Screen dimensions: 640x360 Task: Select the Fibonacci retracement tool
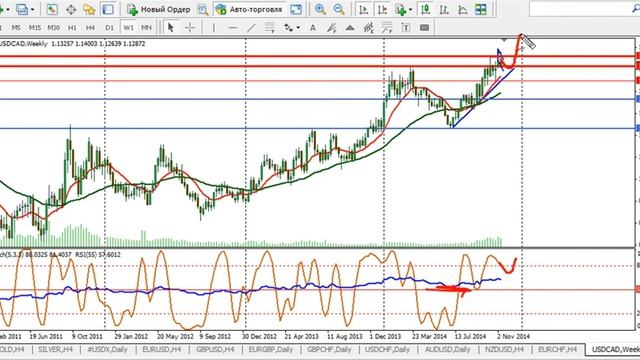(289, 28)
